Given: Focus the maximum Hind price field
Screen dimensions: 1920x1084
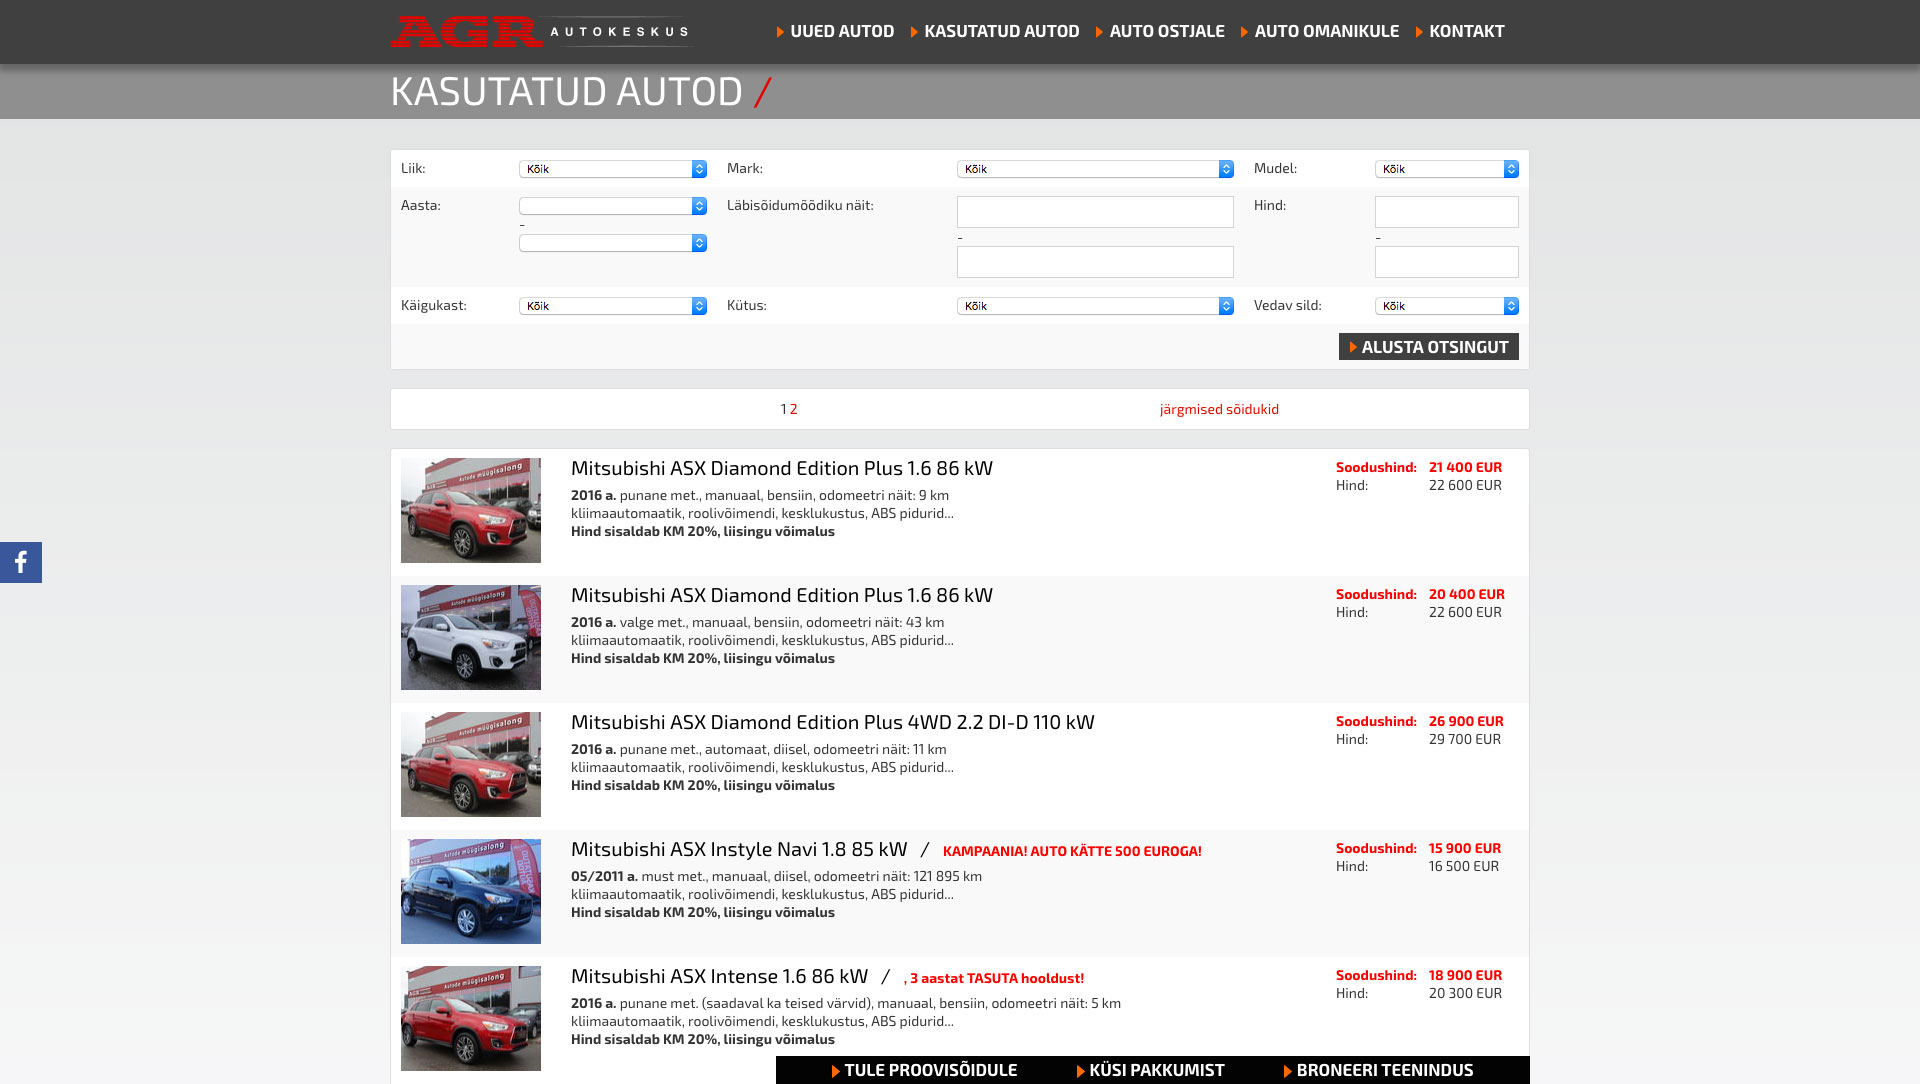Looking at the screenshot, I should tap(1447, 262).
